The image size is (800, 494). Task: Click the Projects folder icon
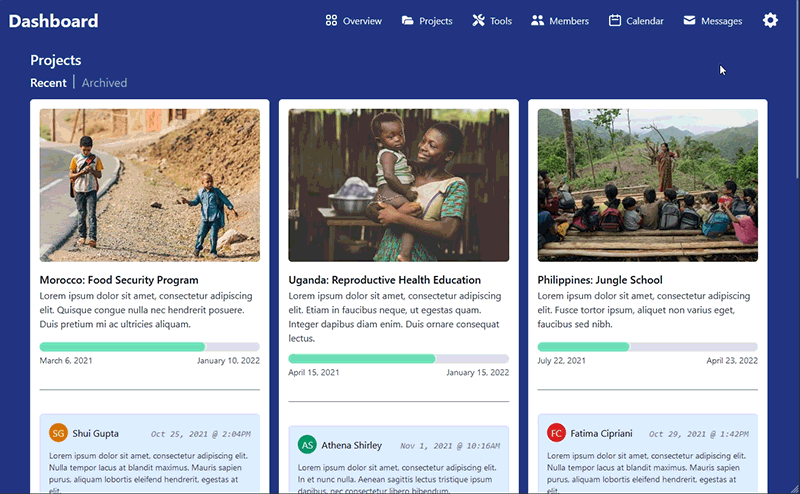(x=408, y=21)
